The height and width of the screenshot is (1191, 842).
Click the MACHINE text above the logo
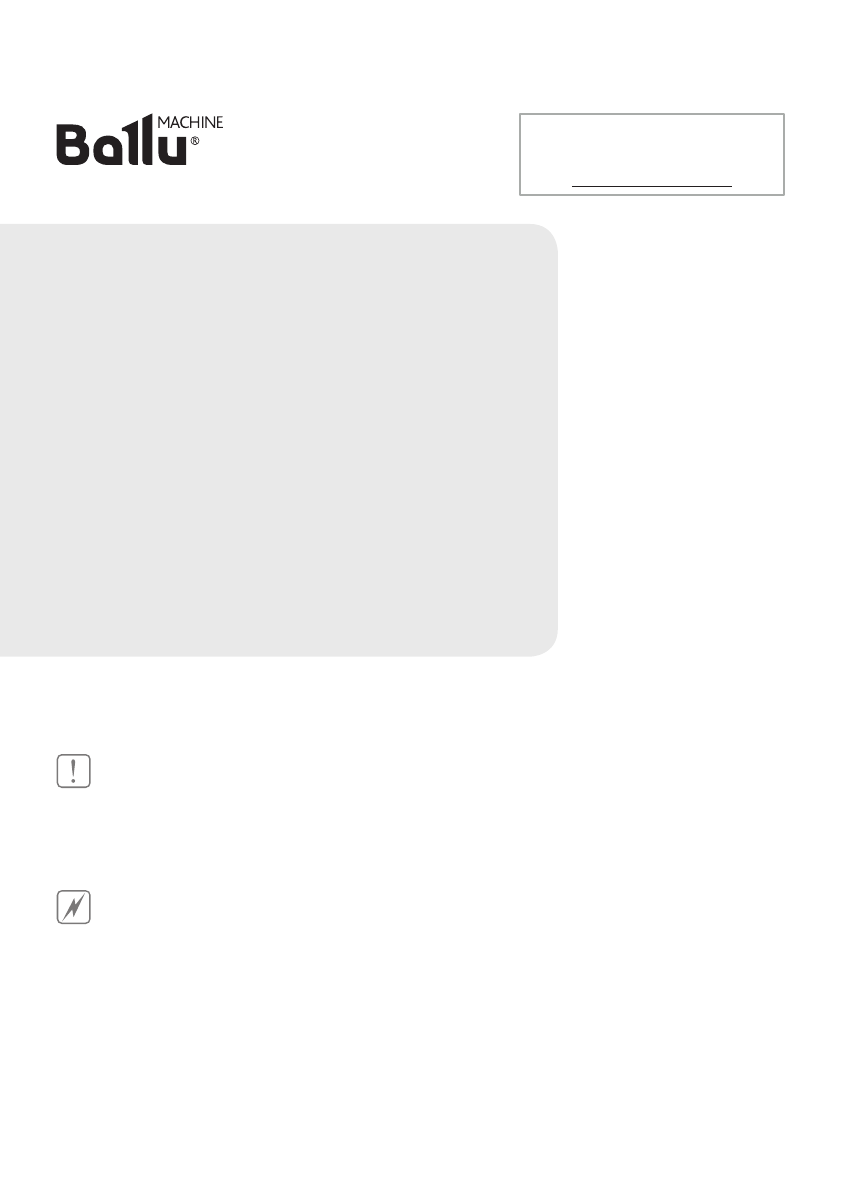tap(190, 122)
